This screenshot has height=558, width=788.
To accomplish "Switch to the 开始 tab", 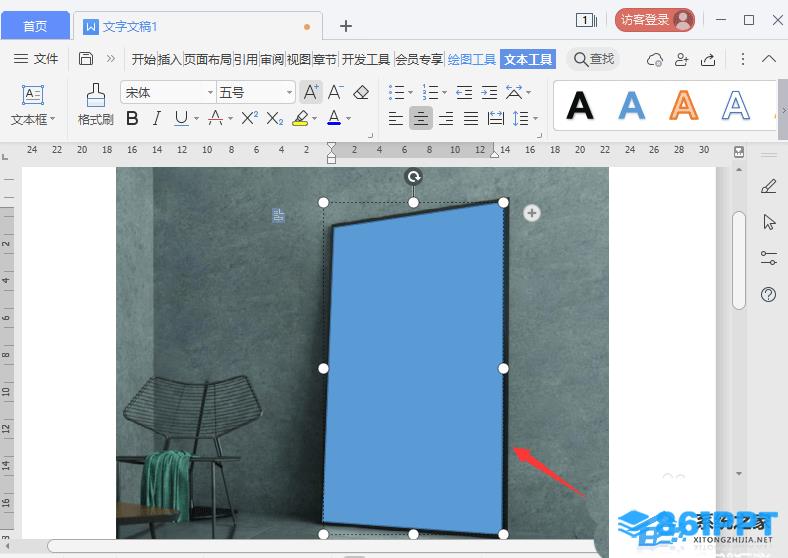I will (144, 59).
